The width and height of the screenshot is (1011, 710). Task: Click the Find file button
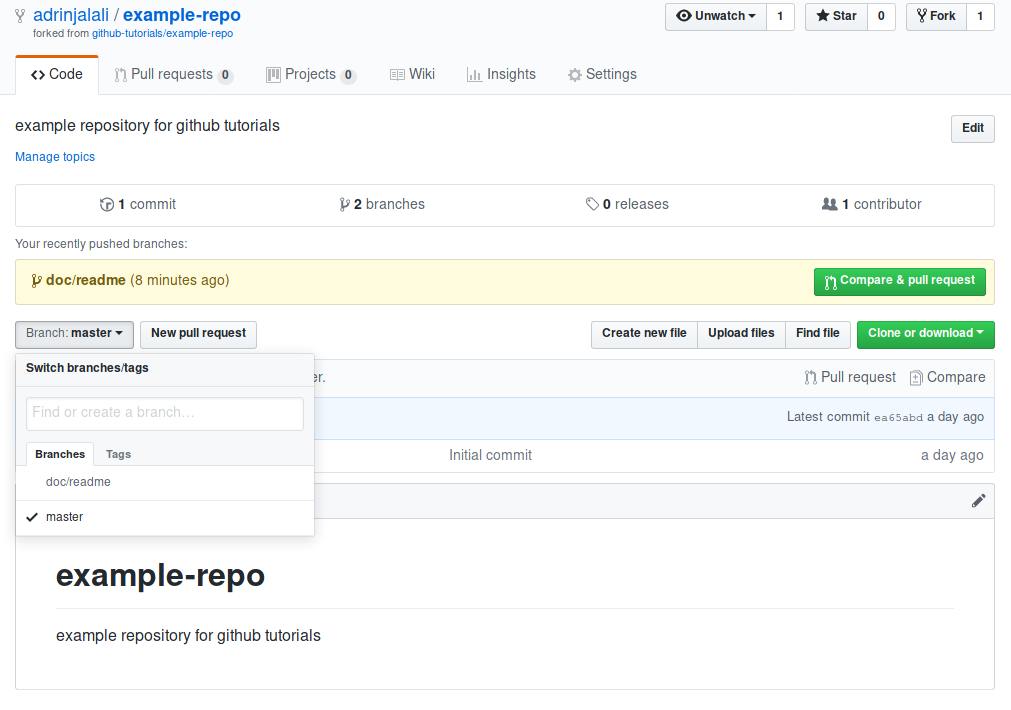(818, 334)
